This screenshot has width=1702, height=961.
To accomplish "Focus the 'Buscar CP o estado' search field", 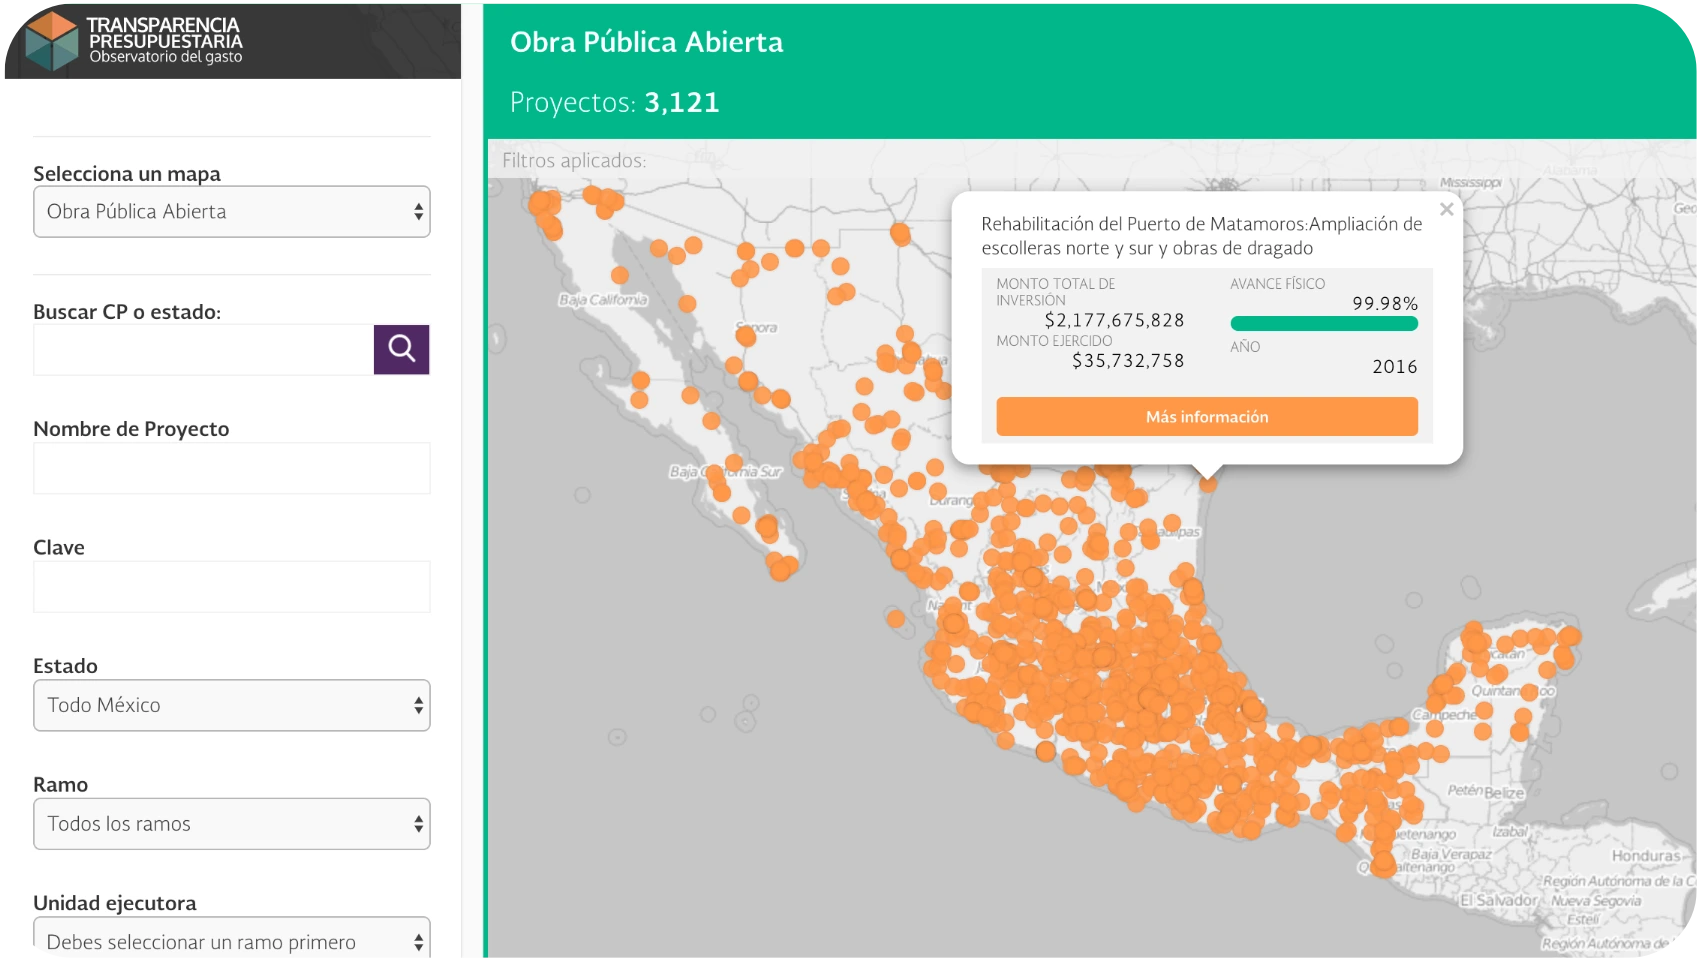I will click(203, 349).
